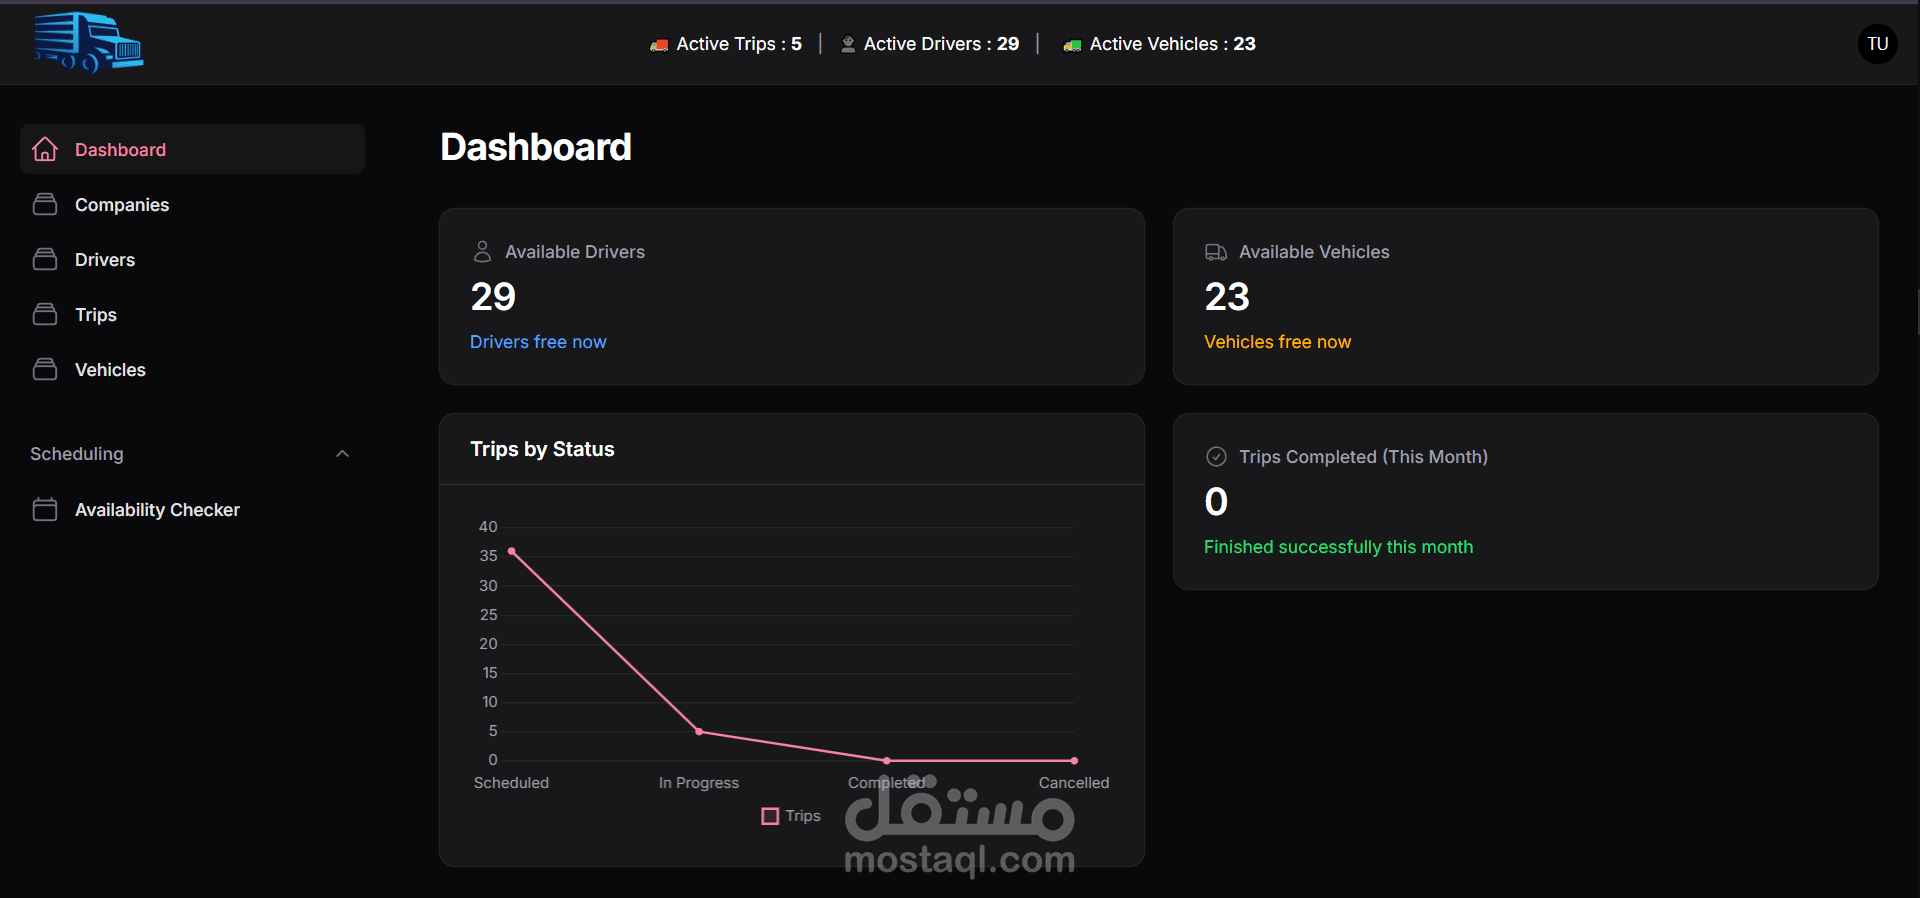Toggle the Trips legend series
Screen dimensions: 1920x898
pyautogui.click(x=791, y=816)
